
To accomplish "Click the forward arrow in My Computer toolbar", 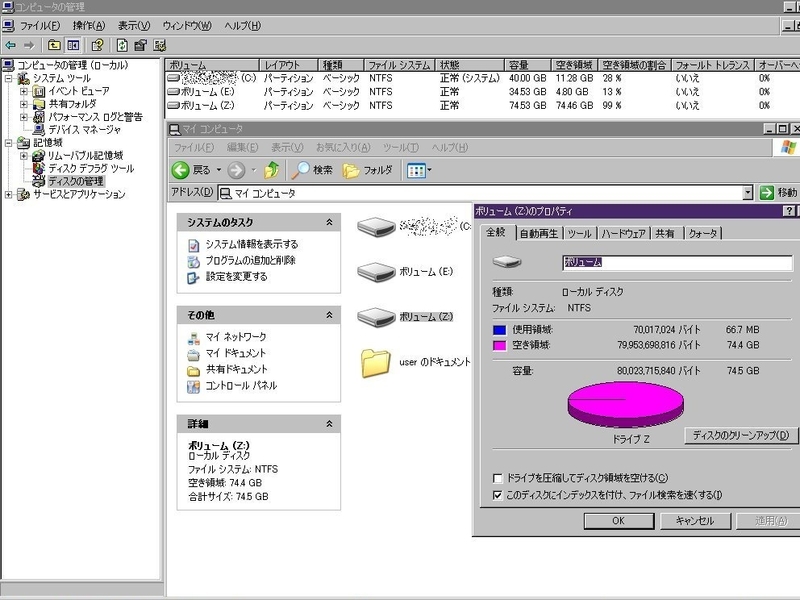I will pyautogui.click(x=236, y=170).
